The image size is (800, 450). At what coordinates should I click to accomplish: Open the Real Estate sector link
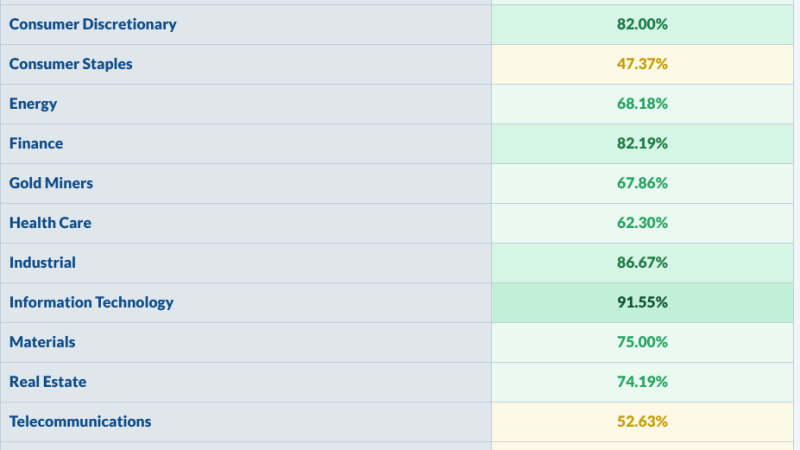[48, 382]
